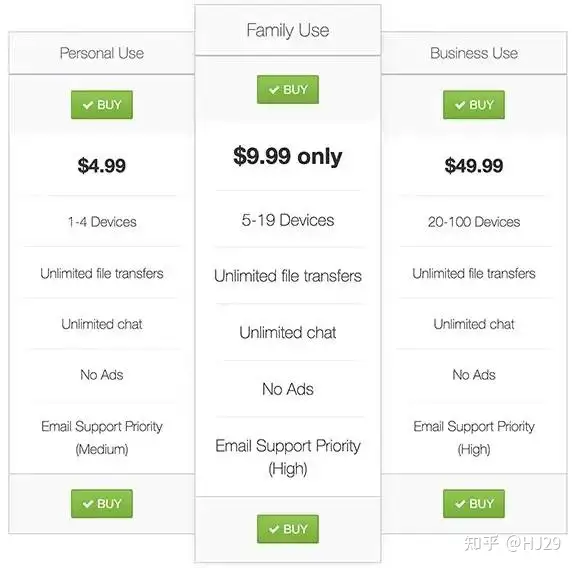Click Unlimited file transfers in Family plan
The width and height of the screenshot is (575, 568).
[x=288, y=276]
